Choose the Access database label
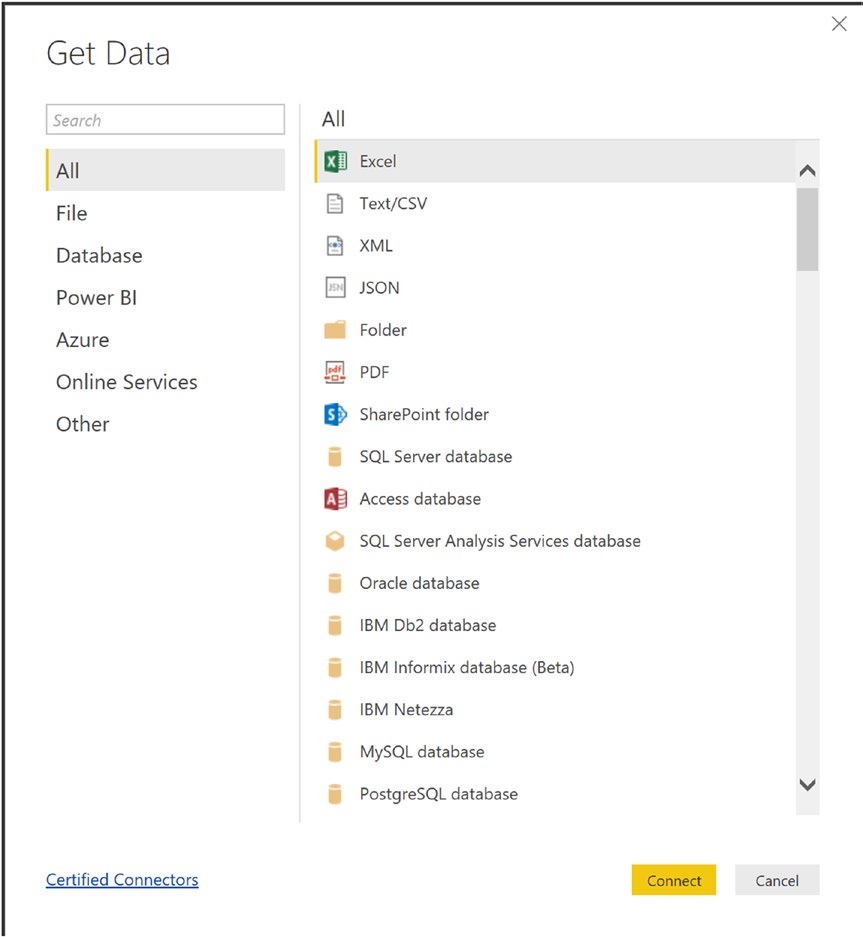Viewport: 863px width, 937px height. [420, 499]
